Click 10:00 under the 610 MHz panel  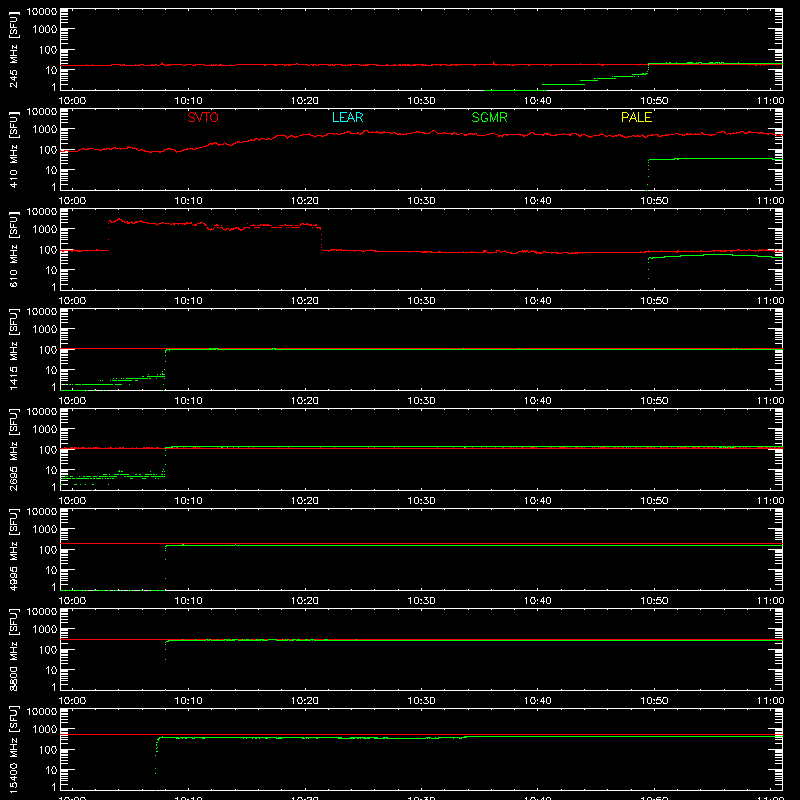pyautogui.click(x=72, y=301)
